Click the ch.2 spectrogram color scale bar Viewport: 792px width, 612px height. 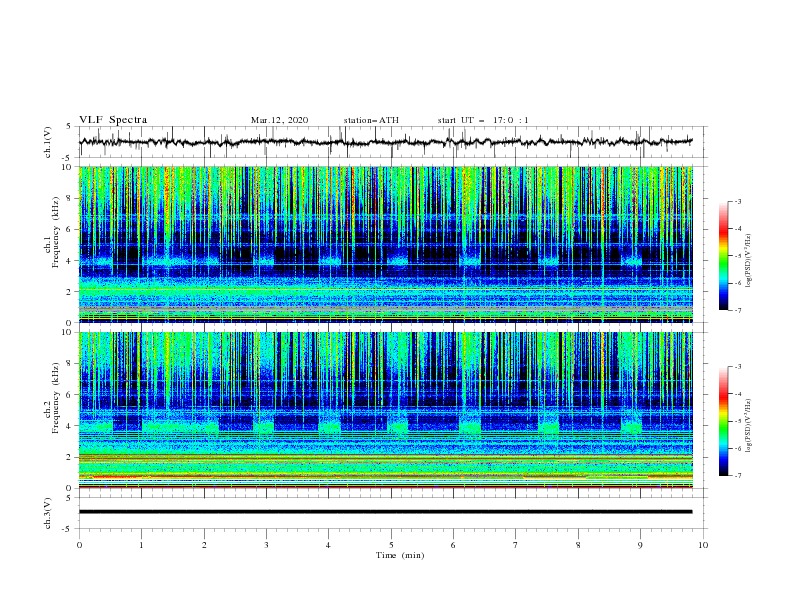click(723, 421)
